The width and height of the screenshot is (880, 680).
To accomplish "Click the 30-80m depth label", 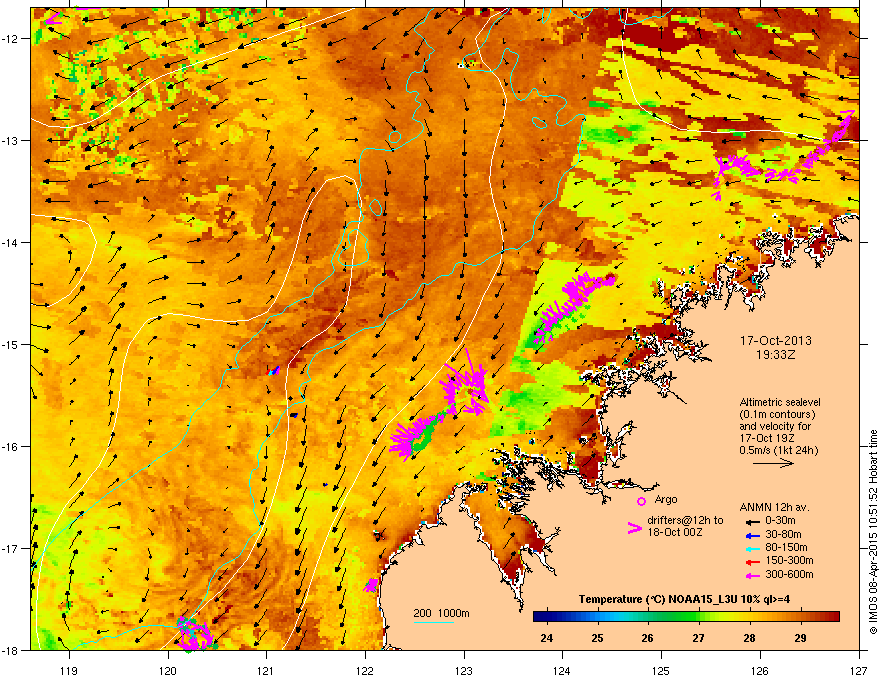I will [x=783, y=535].
